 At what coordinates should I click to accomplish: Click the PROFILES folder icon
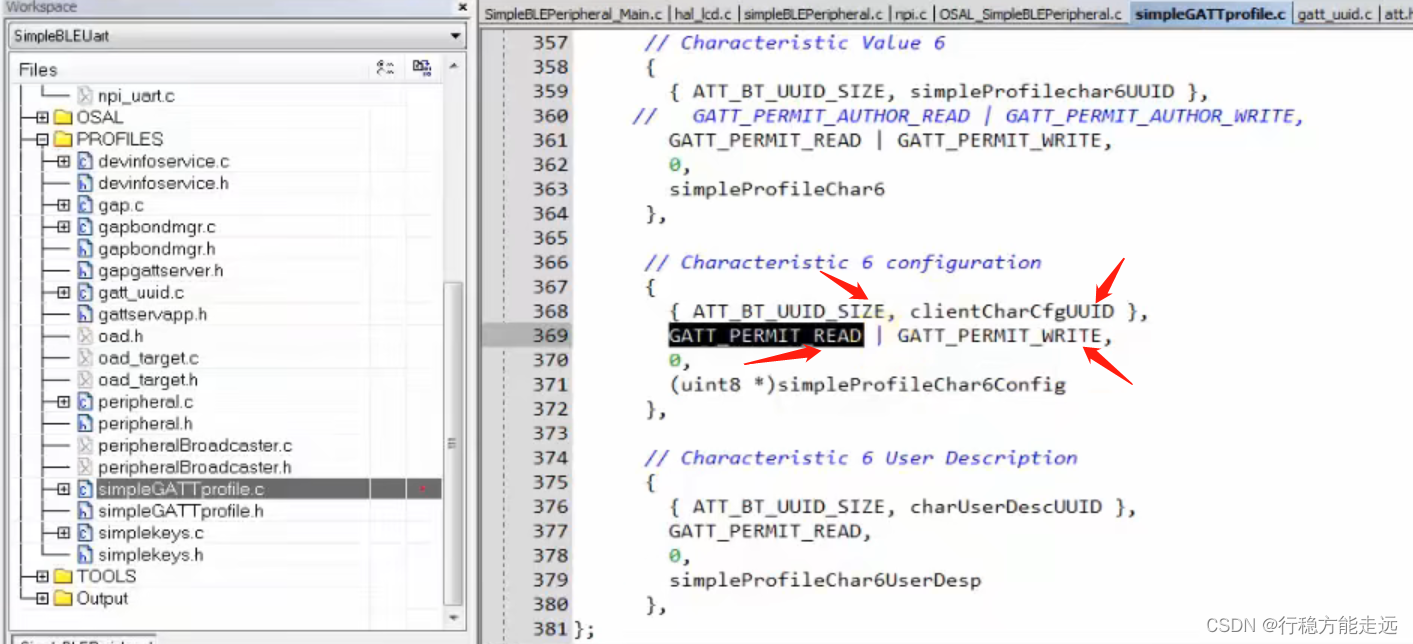pyautogui.click(x=63, y=139)
